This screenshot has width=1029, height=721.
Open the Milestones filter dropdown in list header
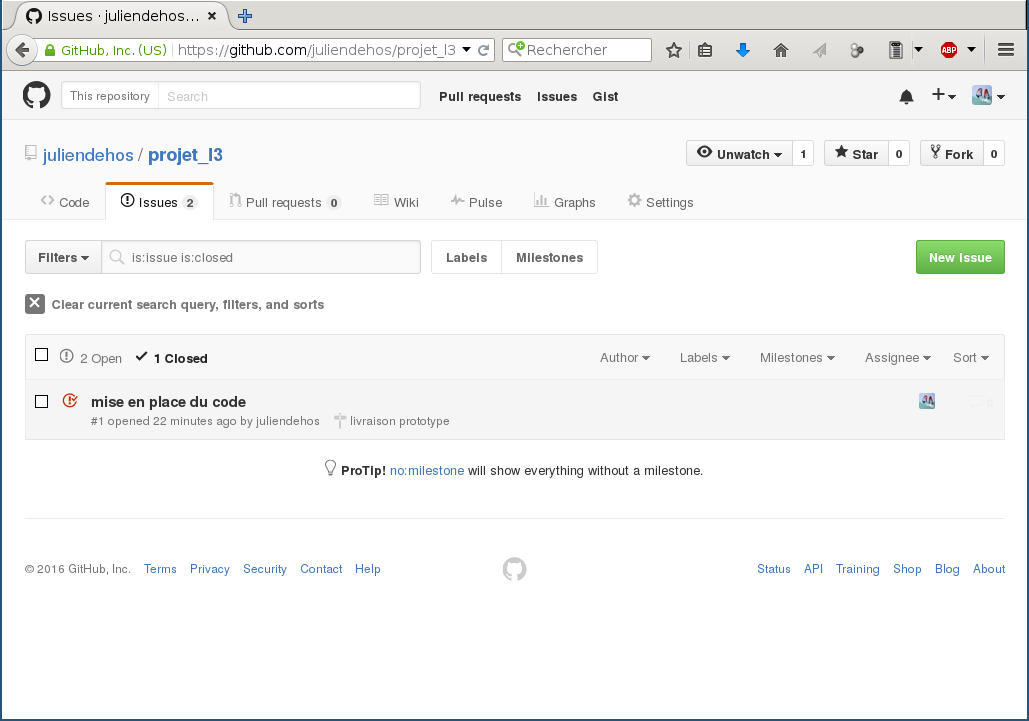click(x=797, y=358)
